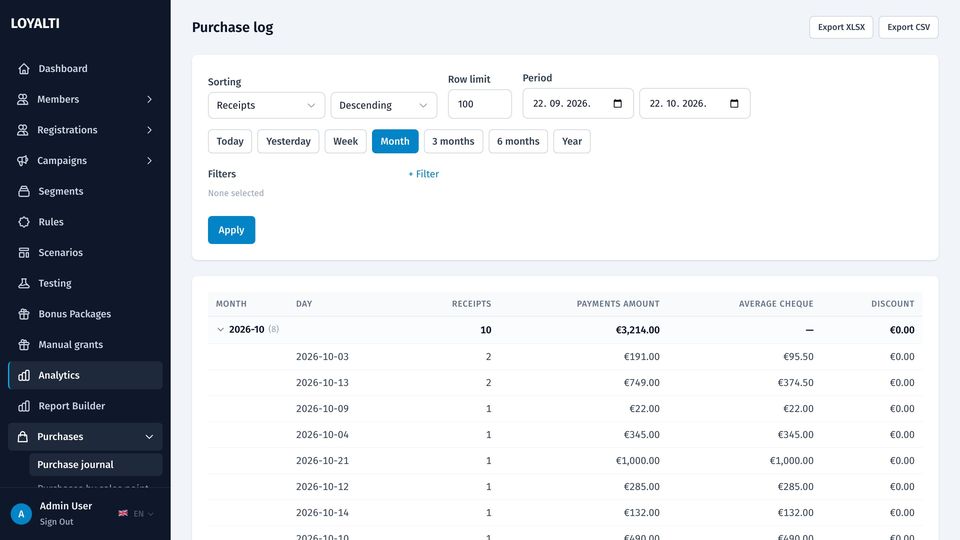Collapse the 2026-10 month group

(x=220, y=329)
